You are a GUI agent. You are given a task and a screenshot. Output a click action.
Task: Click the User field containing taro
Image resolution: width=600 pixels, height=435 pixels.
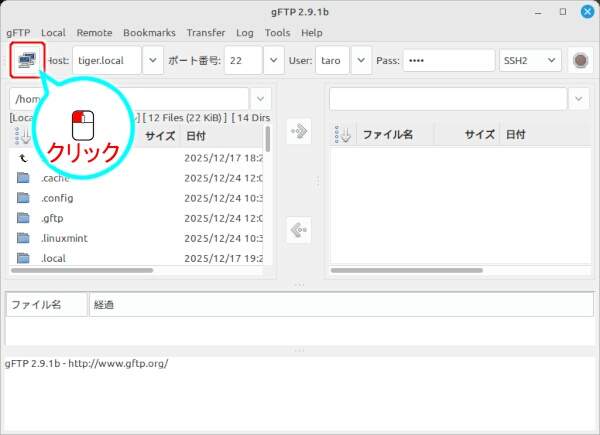tap(333, 60)
